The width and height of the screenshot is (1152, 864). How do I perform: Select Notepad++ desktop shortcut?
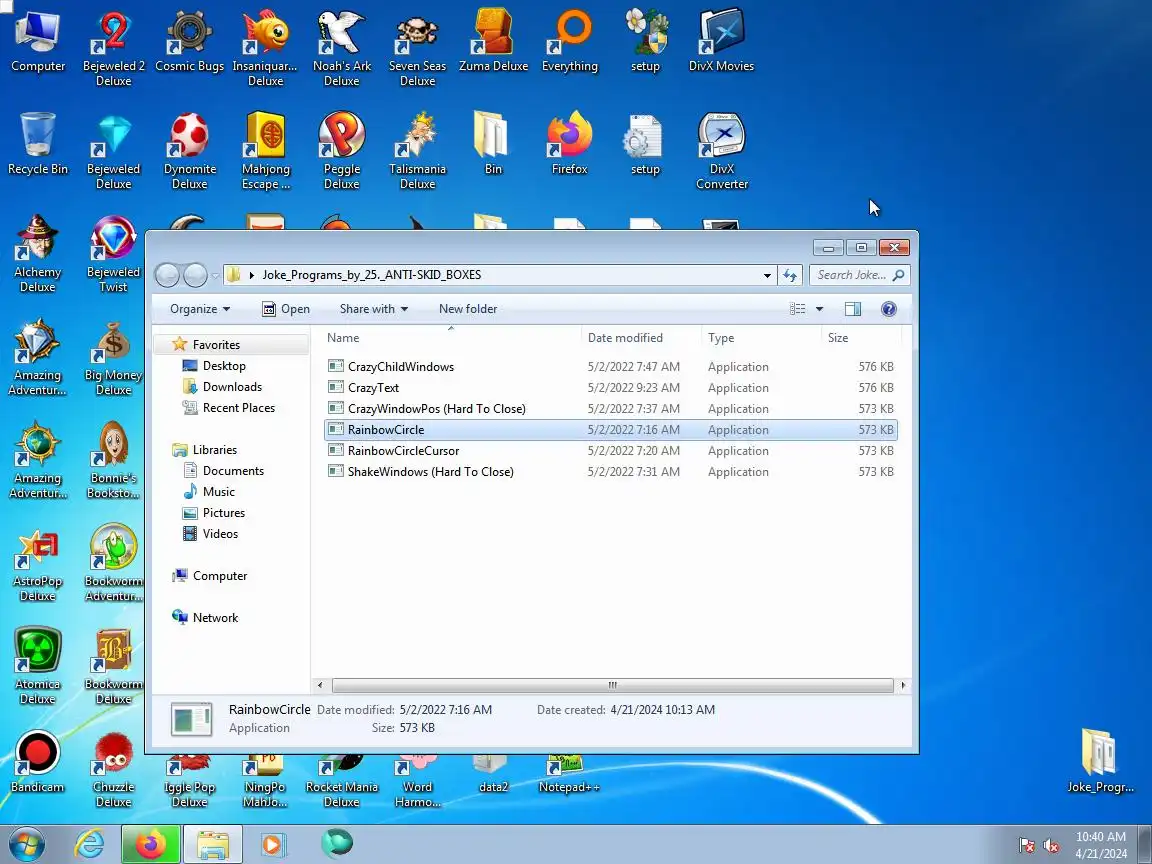(569, 774)
